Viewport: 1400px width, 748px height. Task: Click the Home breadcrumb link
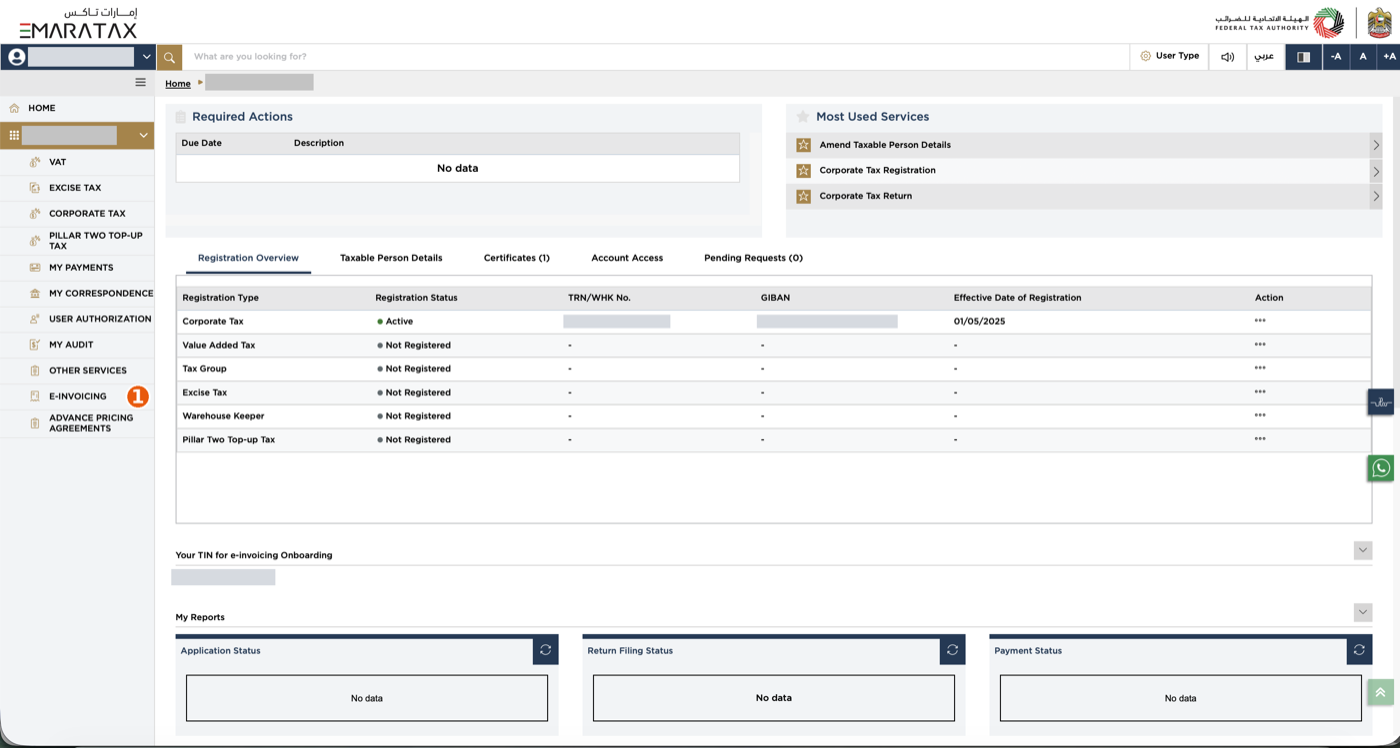[x=178, y=84]
